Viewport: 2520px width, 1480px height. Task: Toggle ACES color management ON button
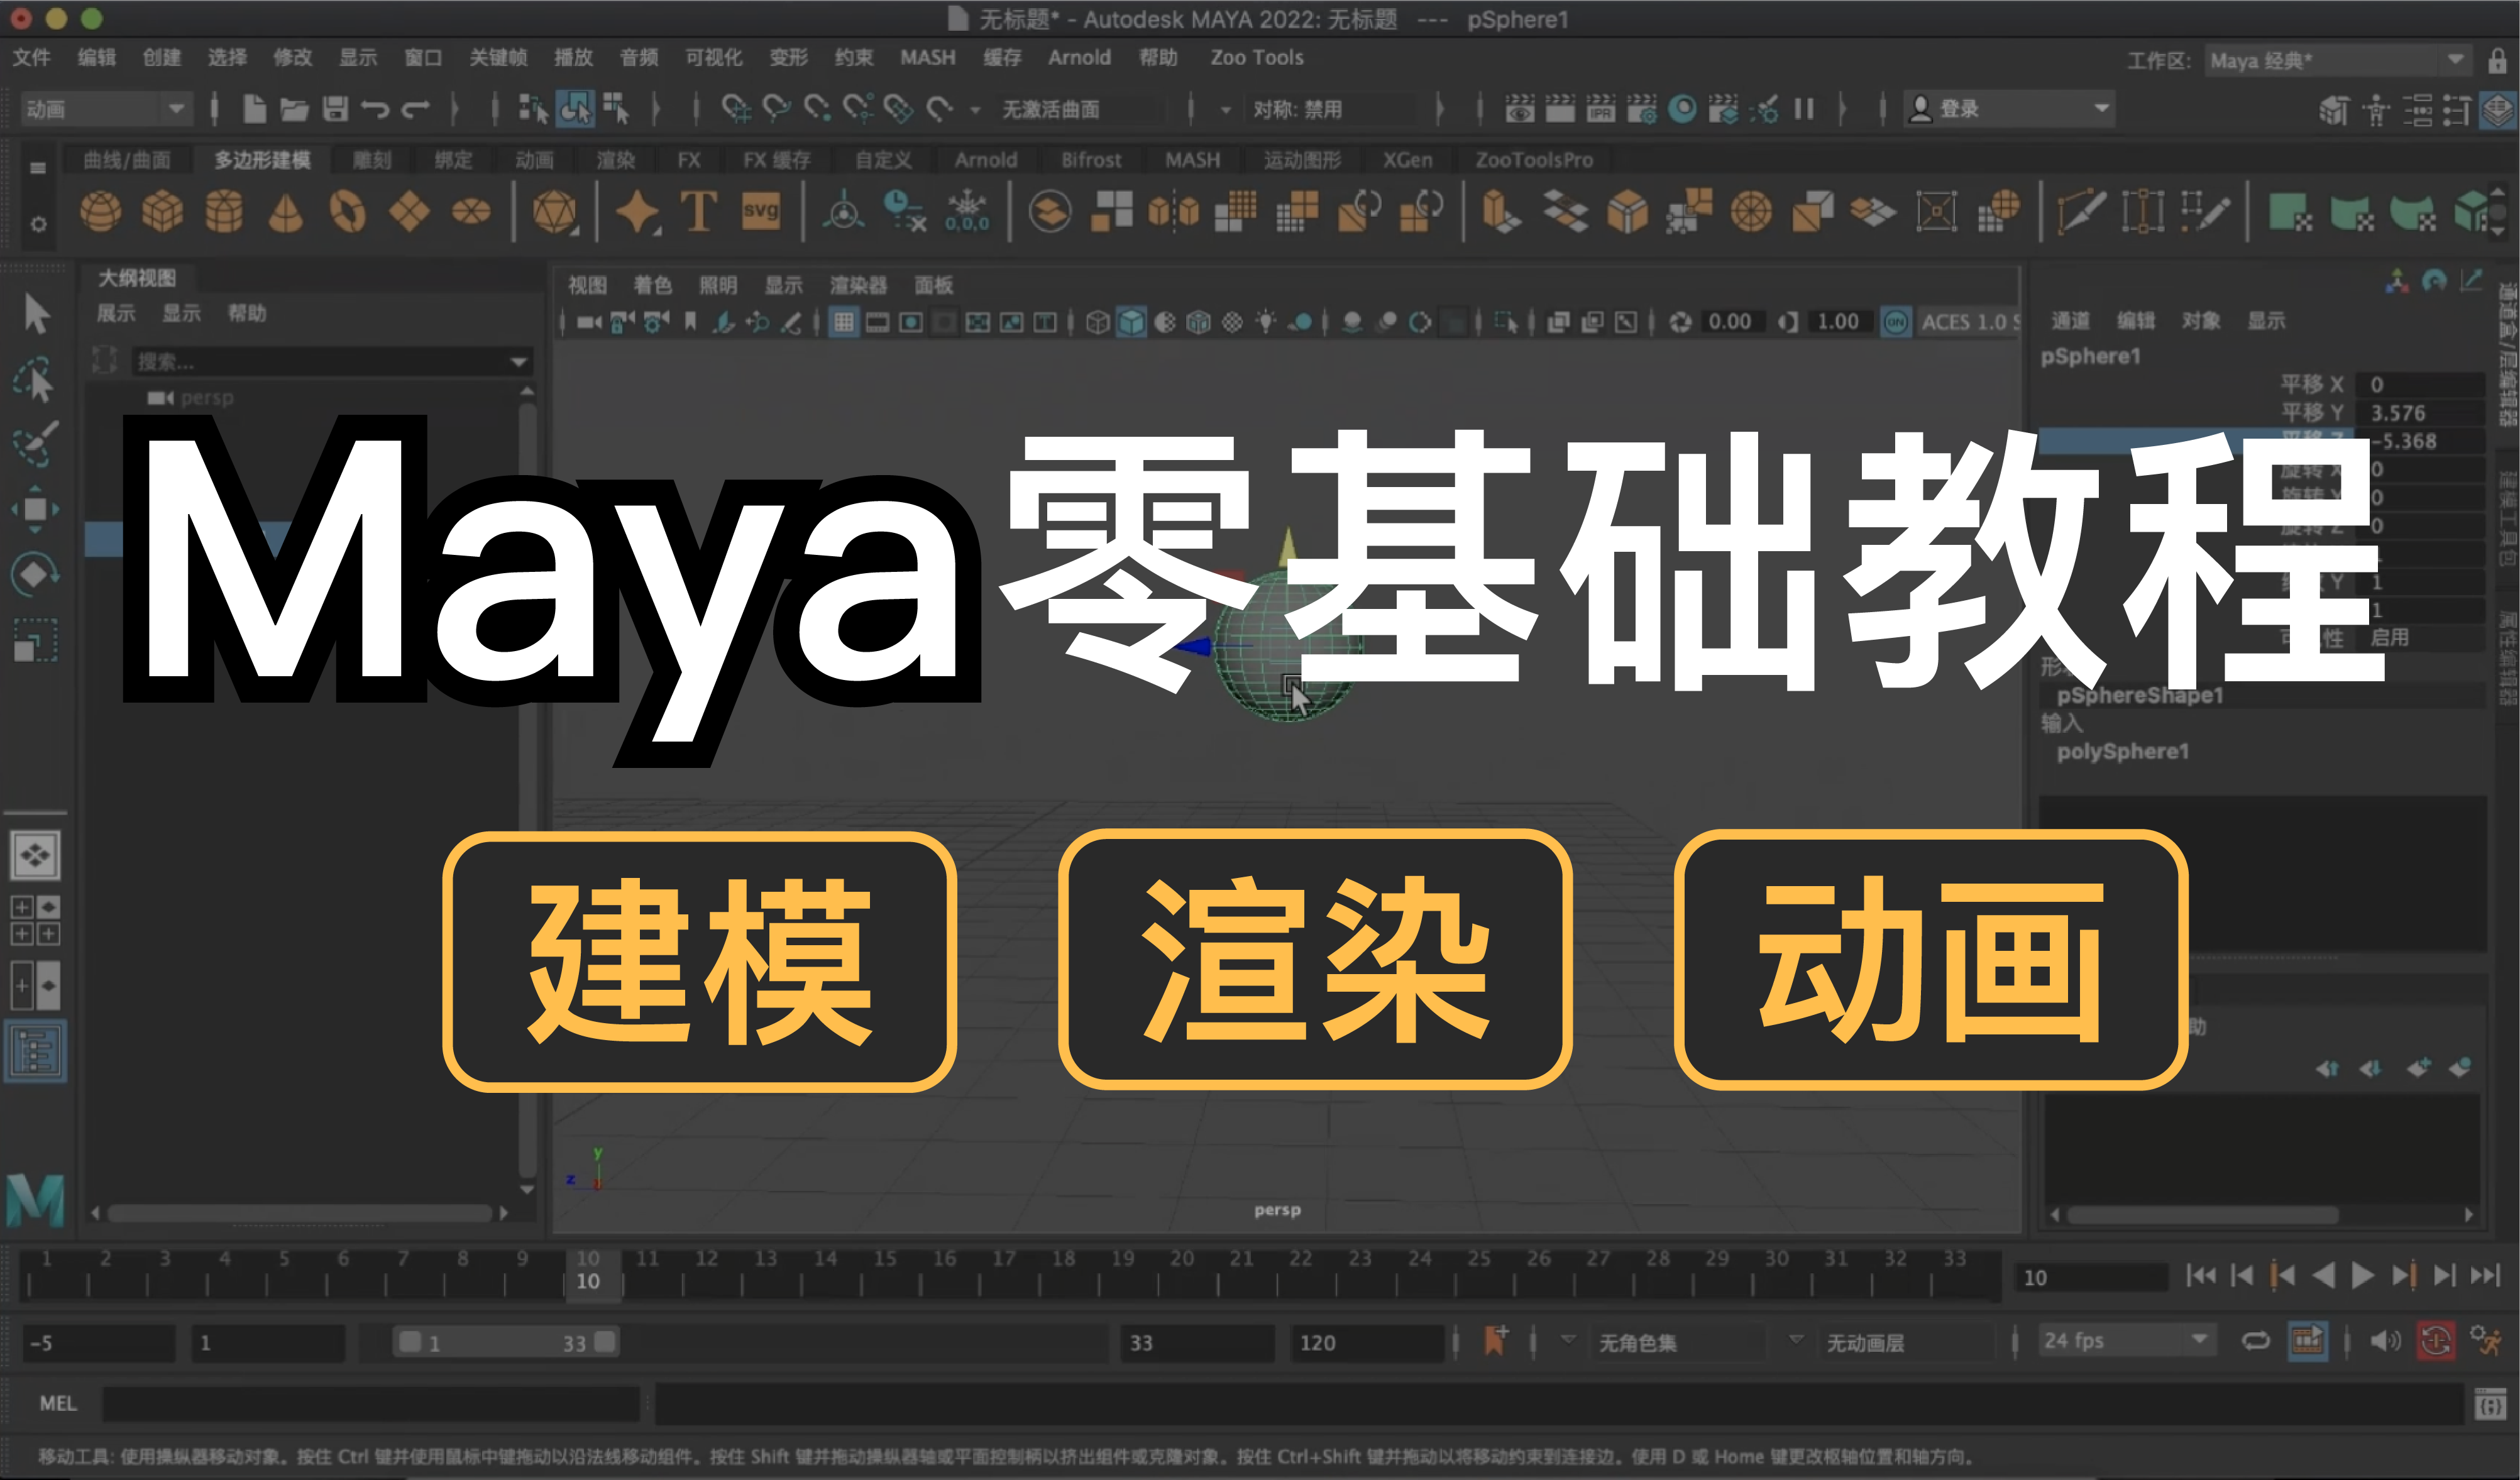click(x=1896, y=322)
